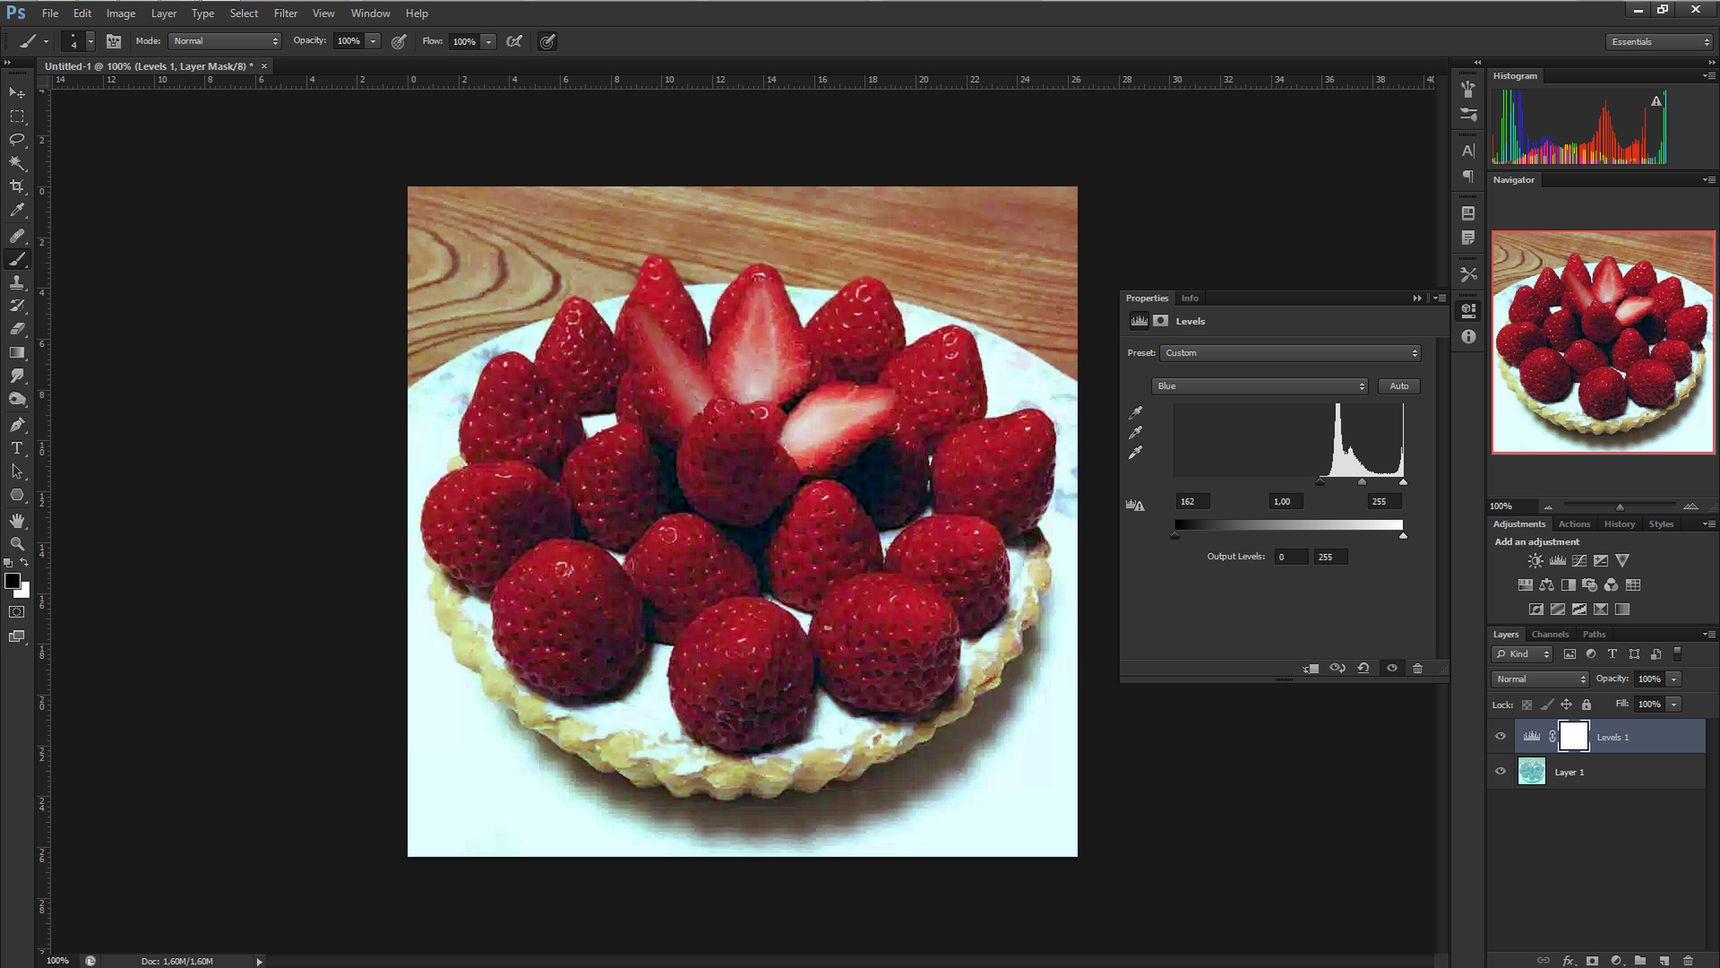Reset Levels adjustment to defaults

[x=1363, y=668]
